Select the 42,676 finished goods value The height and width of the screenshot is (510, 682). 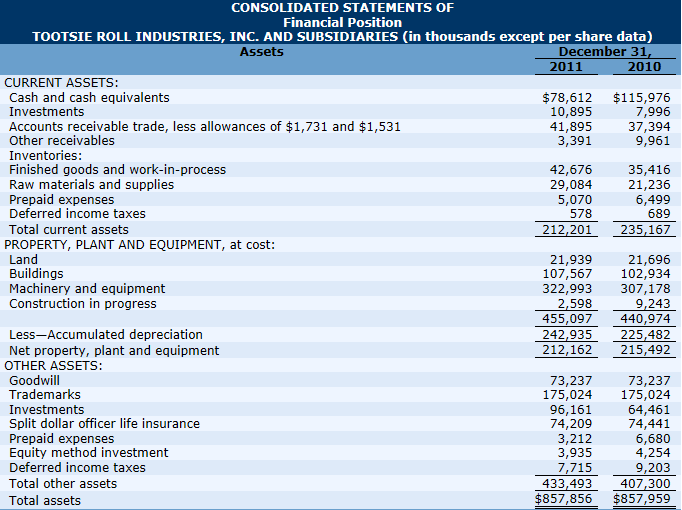click(x=571, y=170)
